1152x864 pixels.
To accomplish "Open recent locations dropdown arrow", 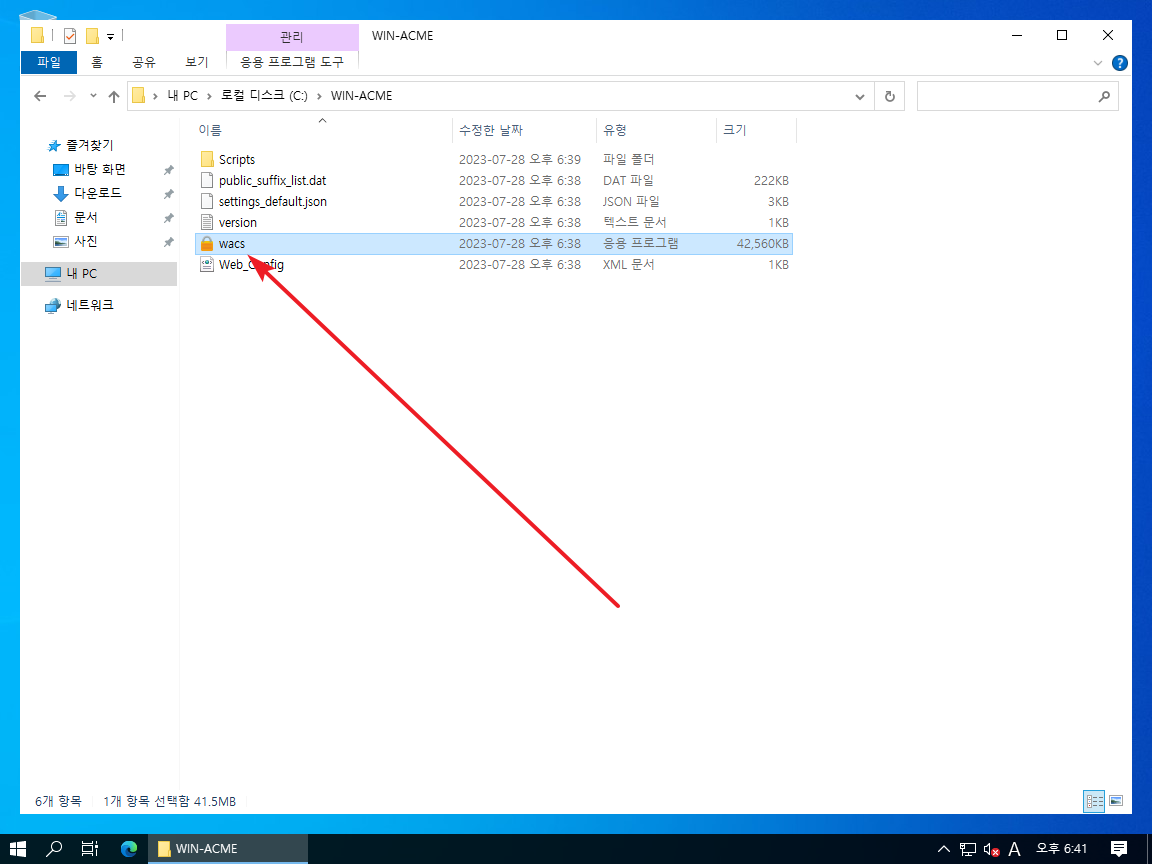I will pos(93,96).
